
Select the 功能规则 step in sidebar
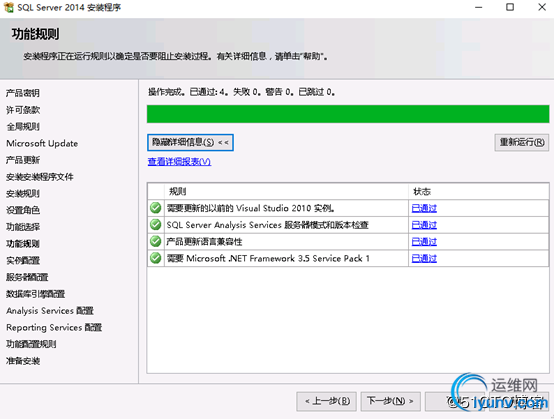pos(23,243)
